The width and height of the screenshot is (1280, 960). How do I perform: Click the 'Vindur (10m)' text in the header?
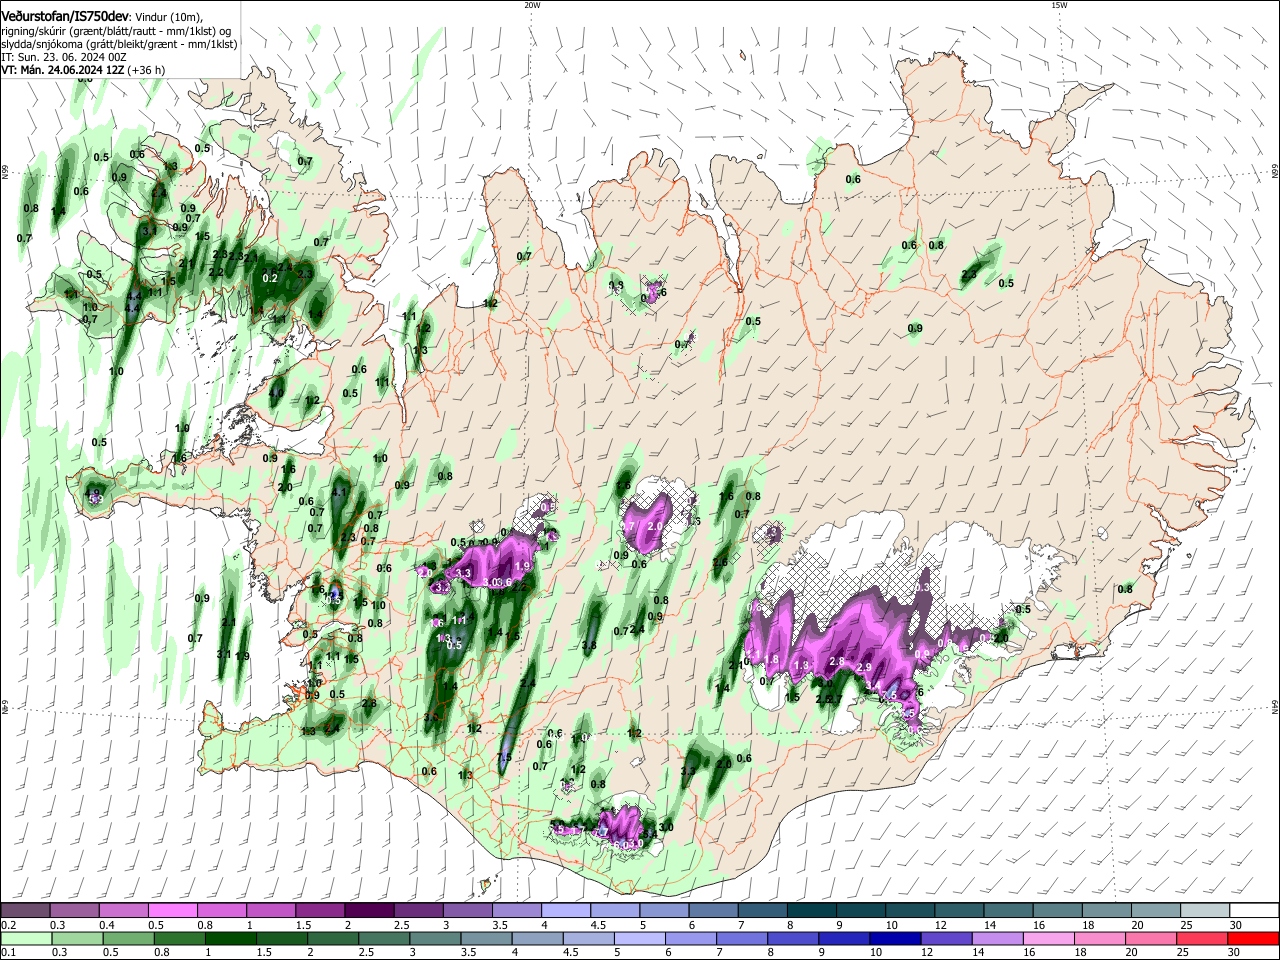[169, 17]
